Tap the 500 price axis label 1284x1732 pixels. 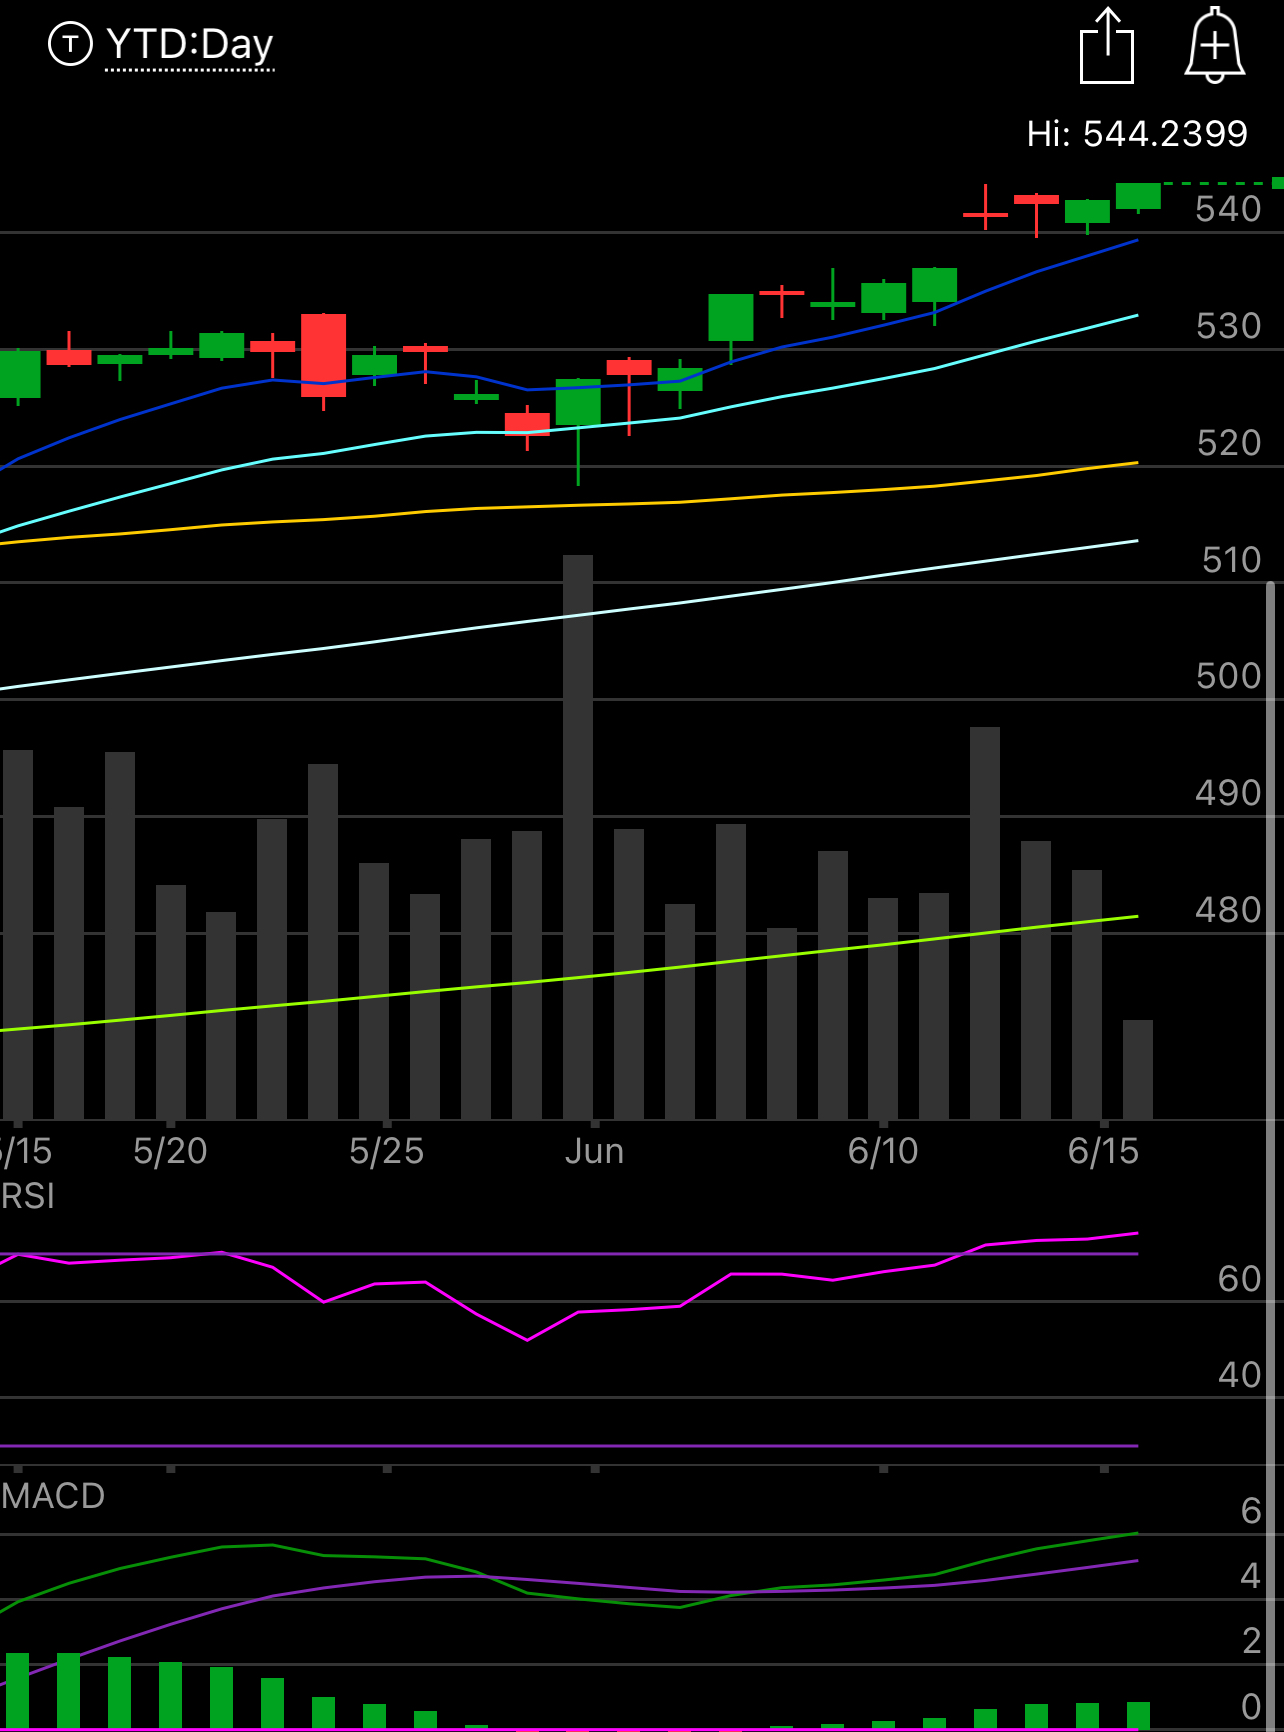click(1228, 676)
